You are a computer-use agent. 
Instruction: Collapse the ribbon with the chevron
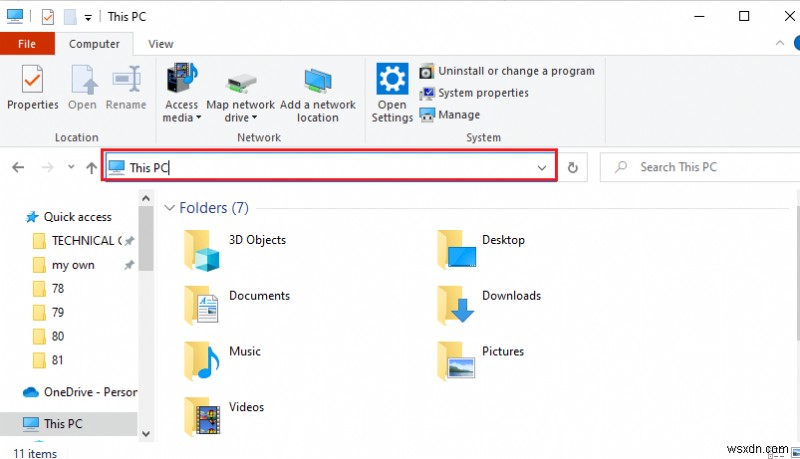click(x=780, y=43)
